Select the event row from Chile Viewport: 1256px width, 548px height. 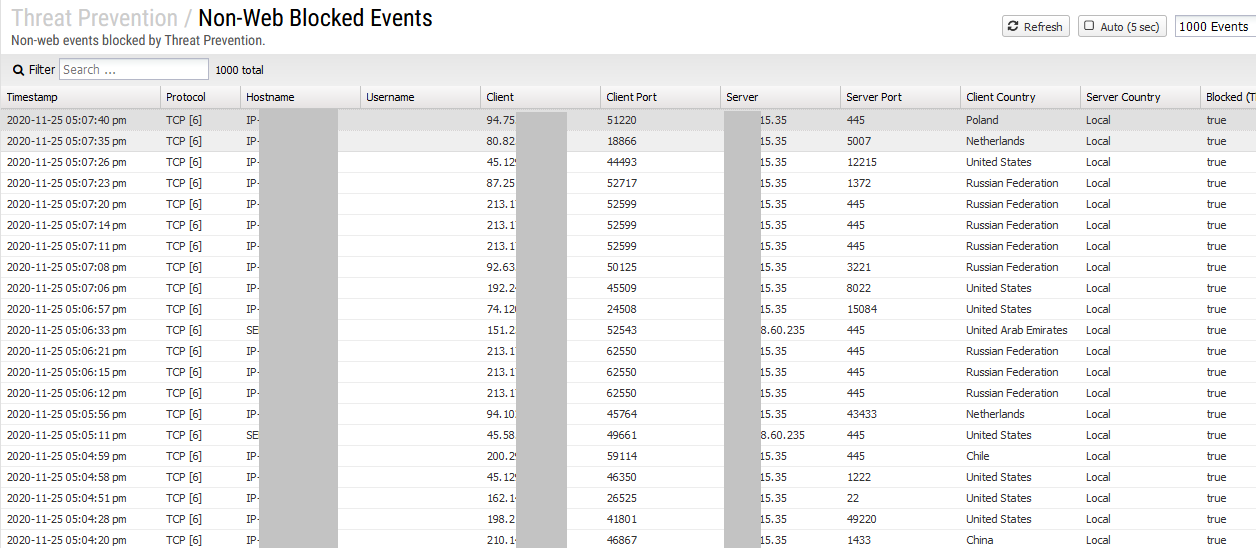pos(979,456)
